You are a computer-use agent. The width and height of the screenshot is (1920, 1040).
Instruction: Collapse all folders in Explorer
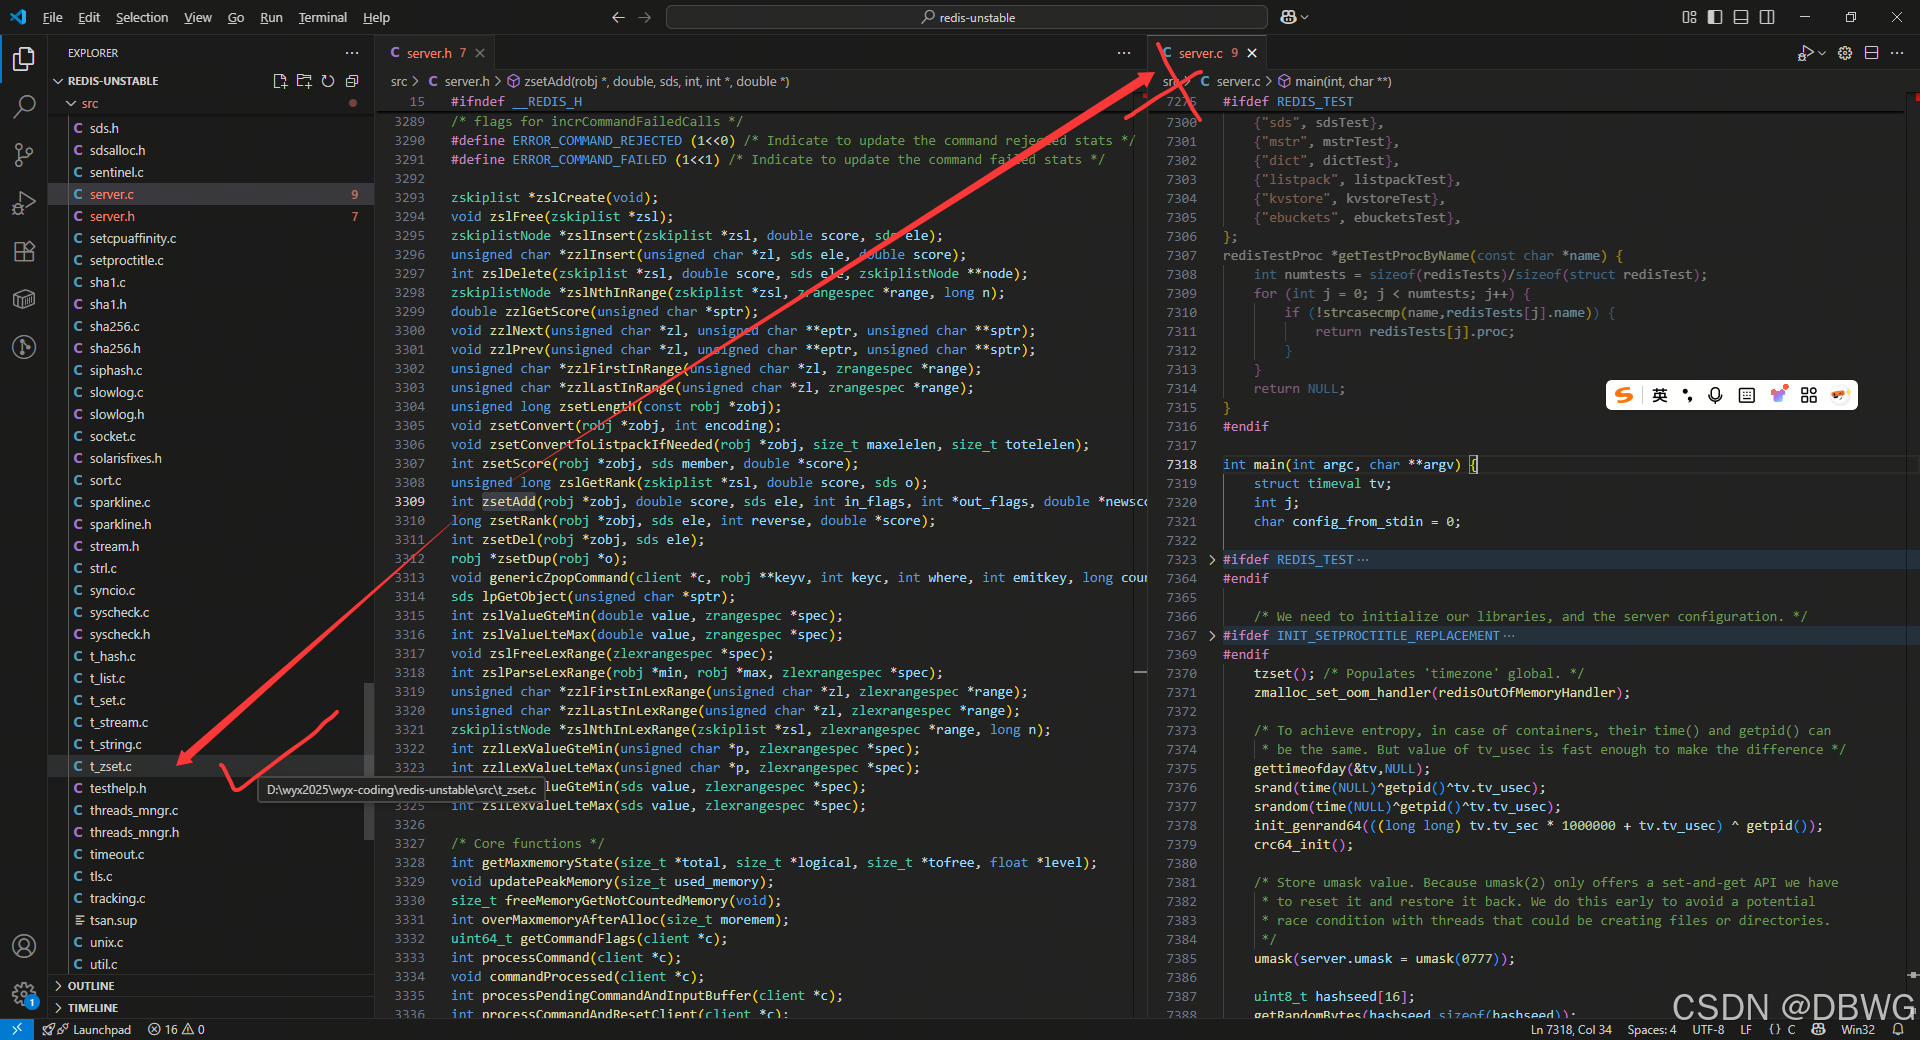click(x=352, y=81)
